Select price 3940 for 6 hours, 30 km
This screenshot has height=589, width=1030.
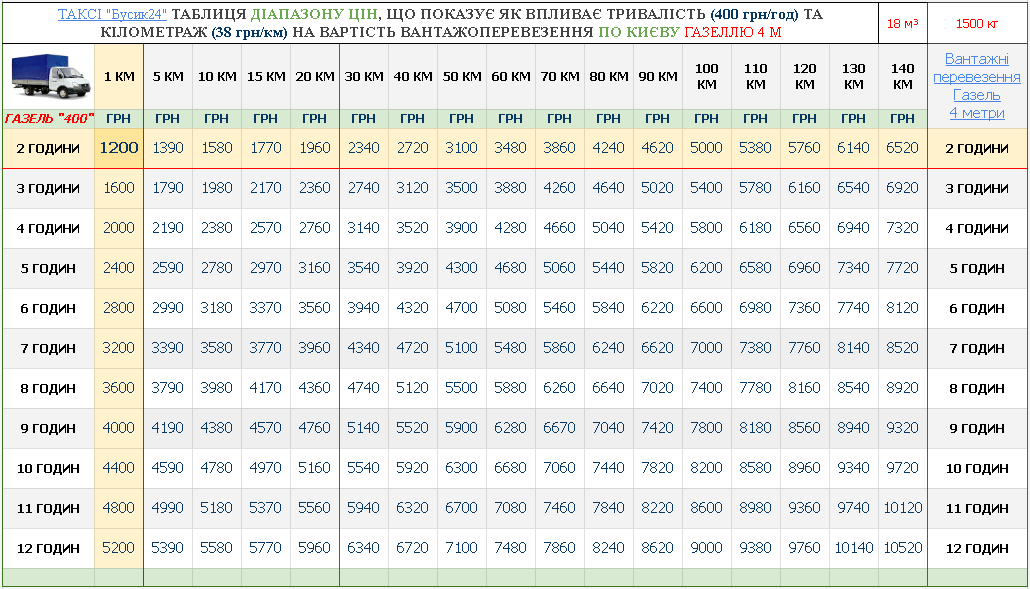[x=363, y=308]
